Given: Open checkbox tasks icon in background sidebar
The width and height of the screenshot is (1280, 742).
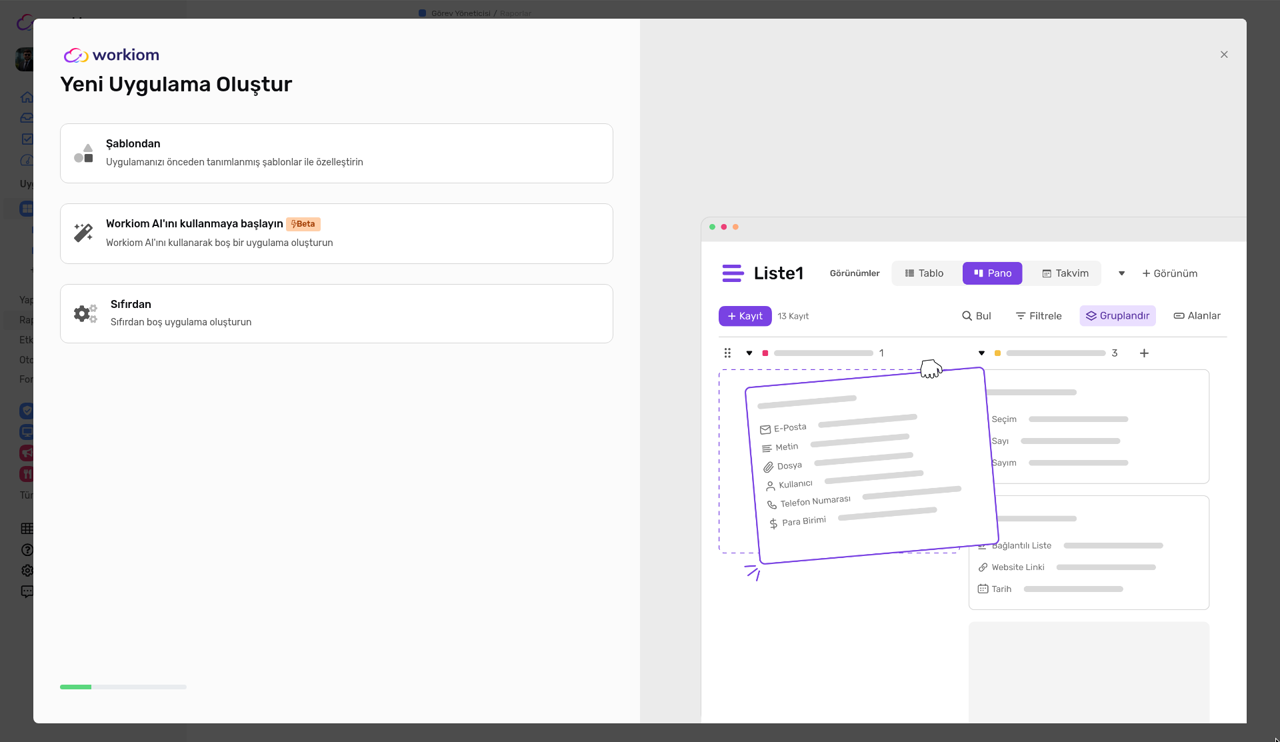Looking at the screenshot, I should [27, 139].
